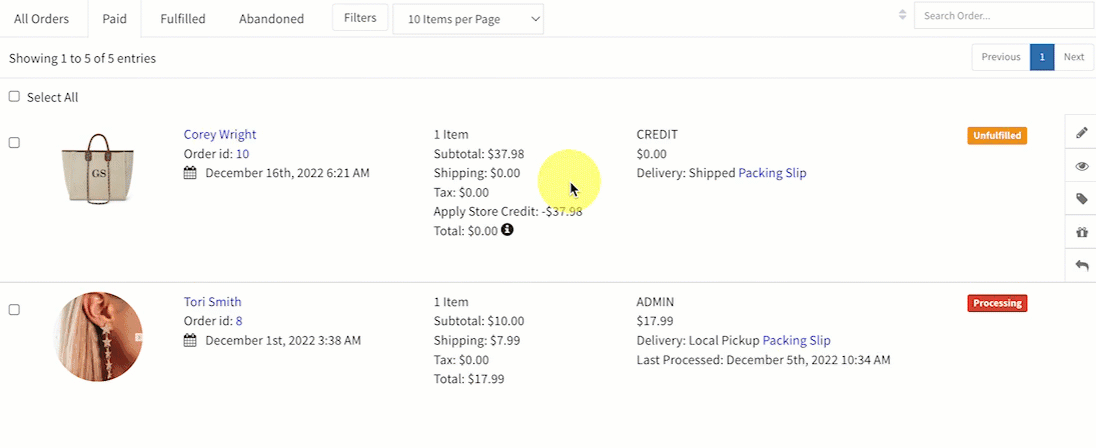The width and height of the screenshot is (1096, 448).
Task: Open the Filters options
Action: pos(359,18)
